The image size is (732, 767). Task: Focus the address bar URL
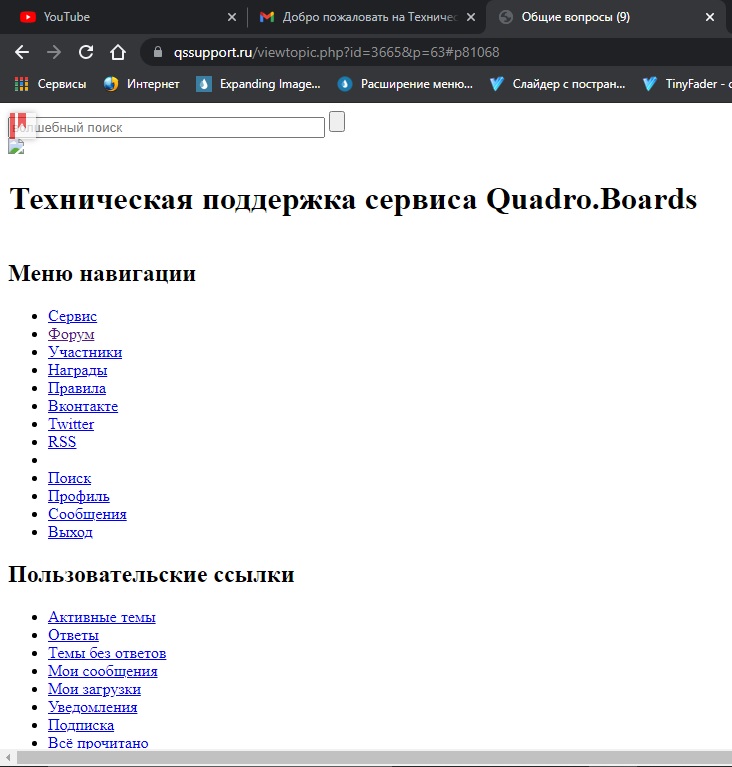tap(337, 52)
